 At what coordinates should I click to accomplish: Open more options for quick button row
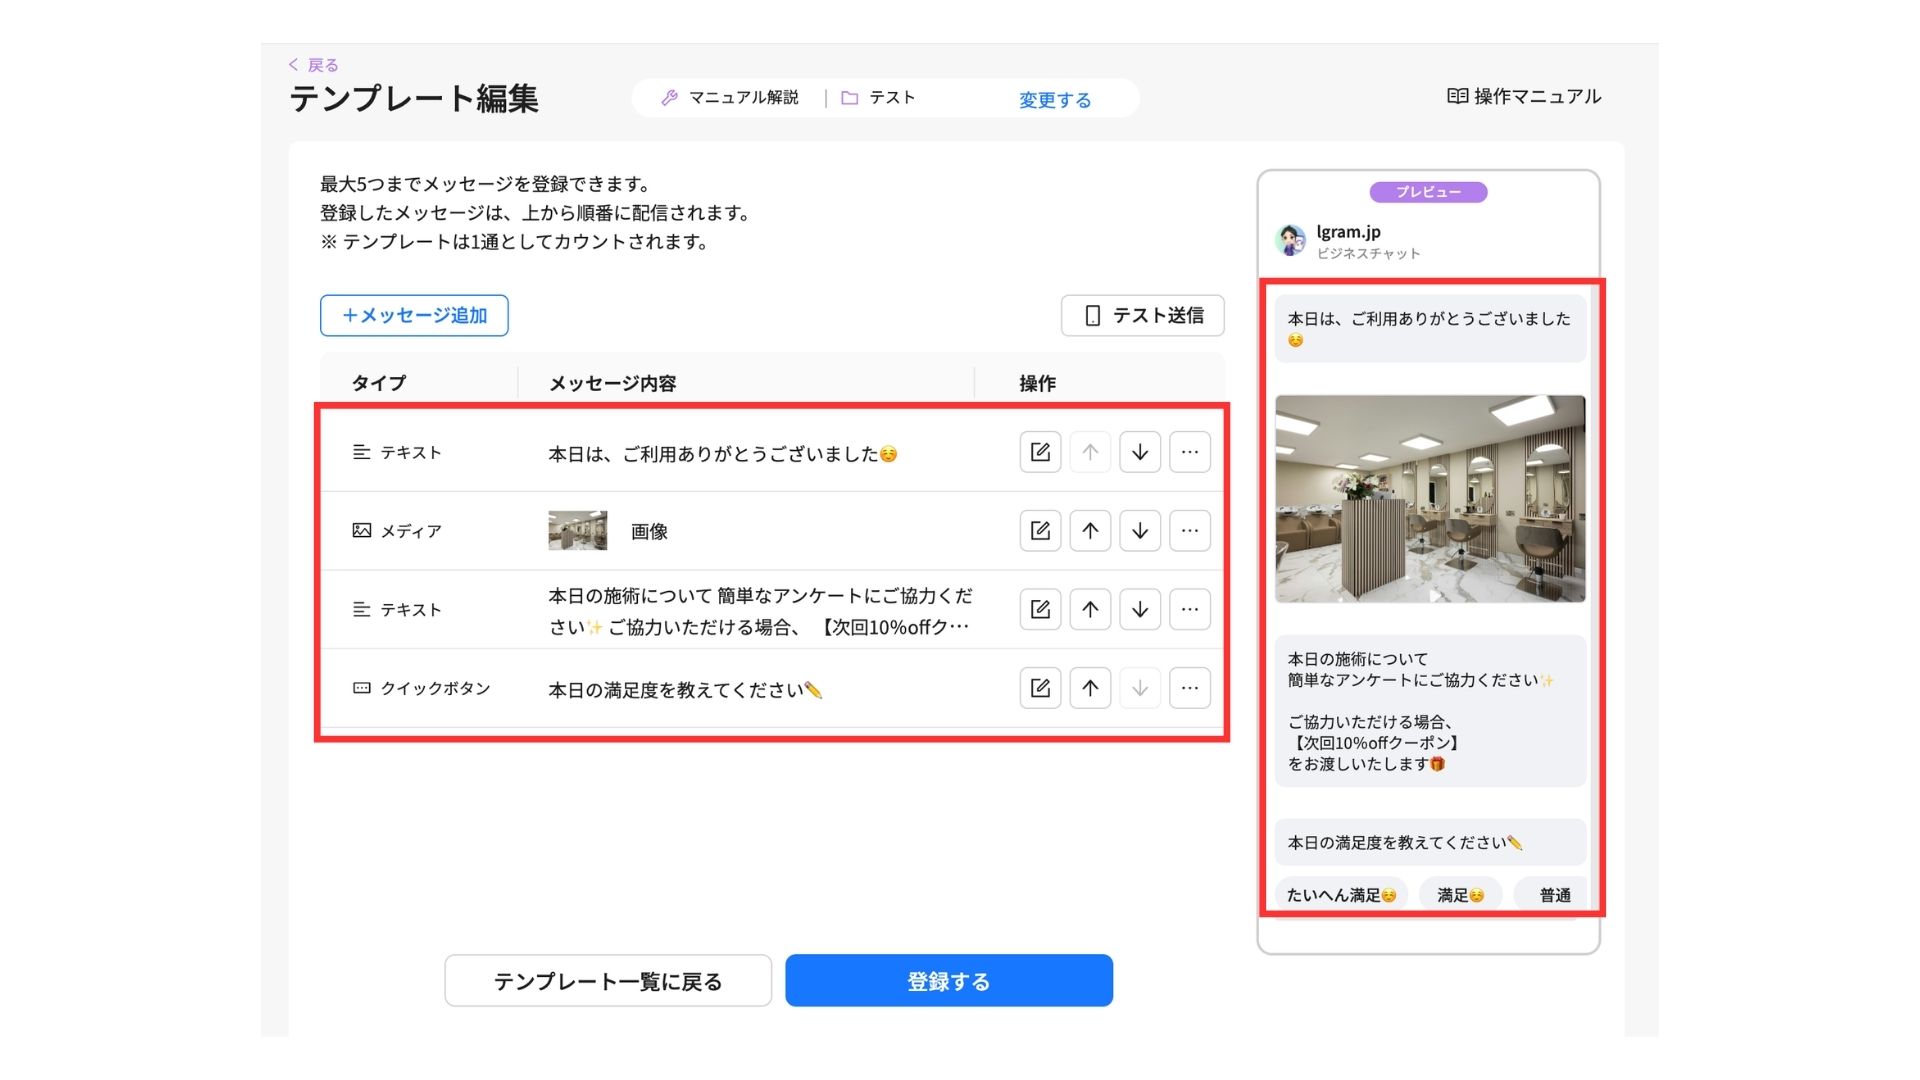tap(1189, 688)
